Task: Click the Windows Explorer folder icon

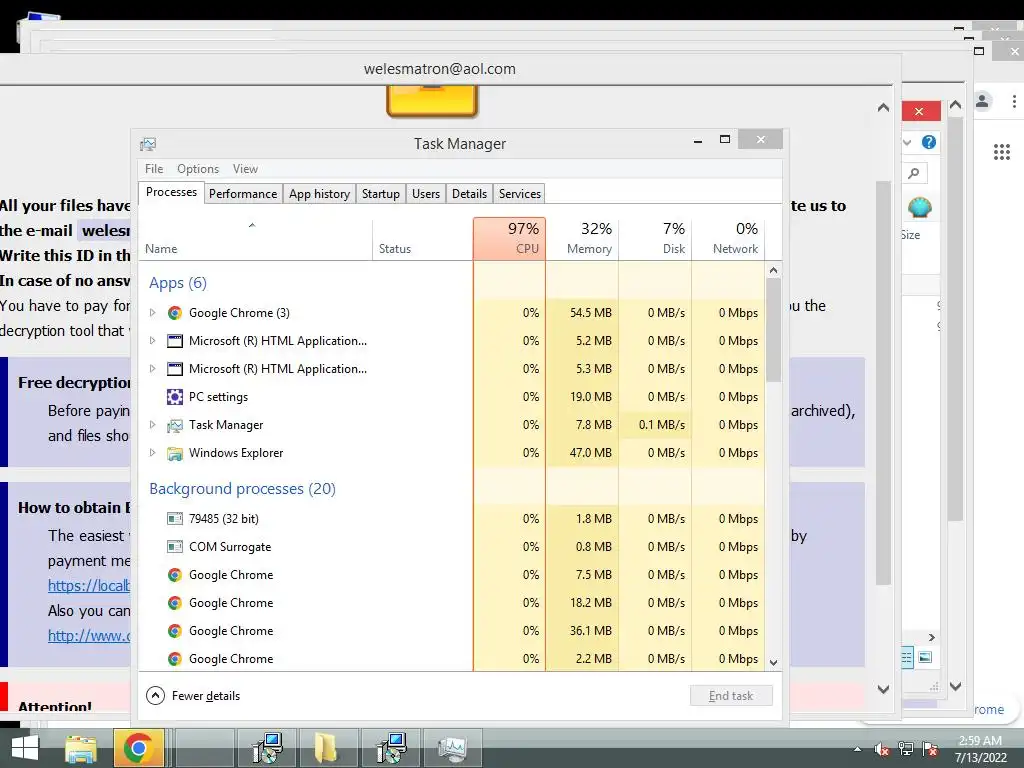Action: click(x=174, y=453)
